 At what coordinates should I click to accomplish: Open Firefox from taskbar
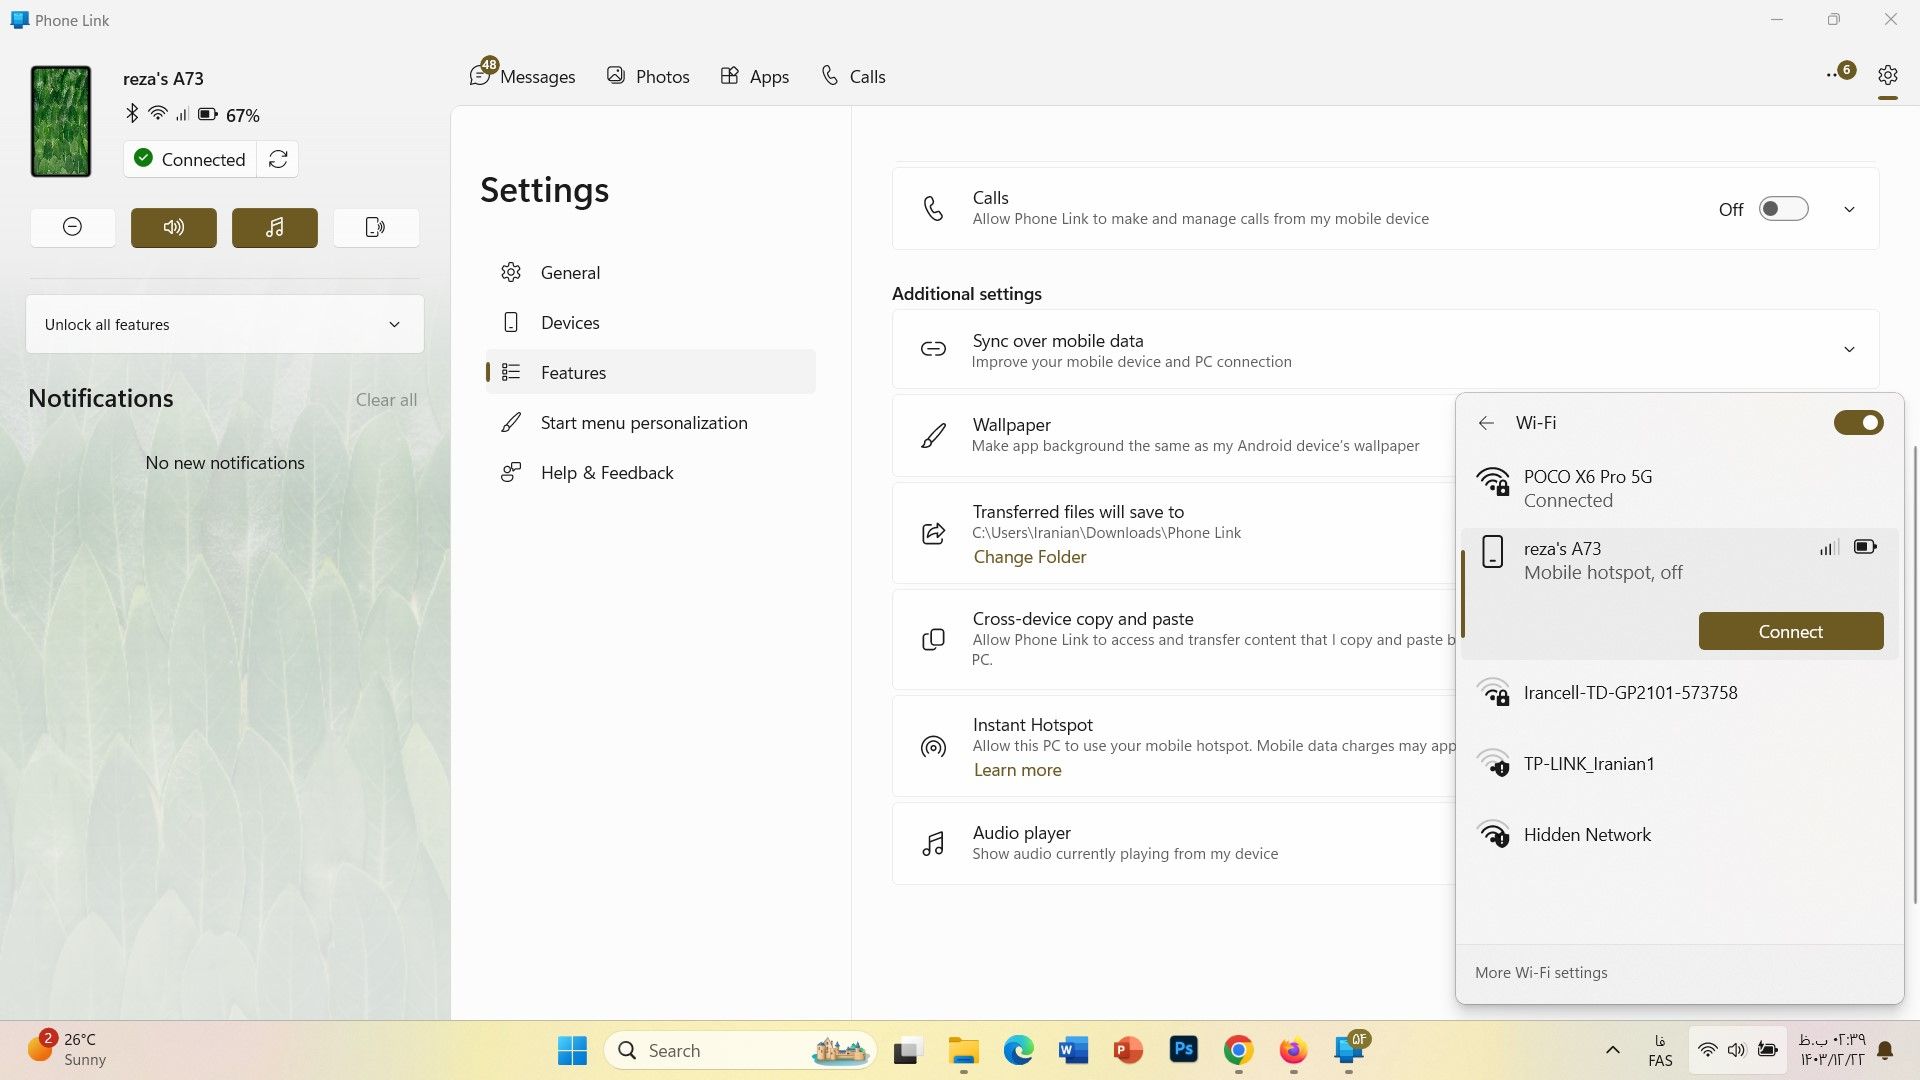1293,1050
